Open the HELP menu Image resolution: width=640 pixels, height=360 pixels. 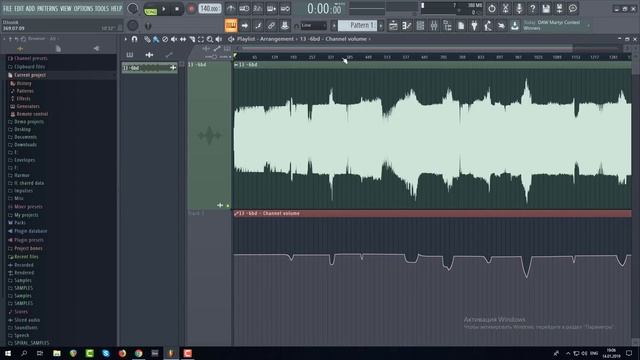[116, 8]
